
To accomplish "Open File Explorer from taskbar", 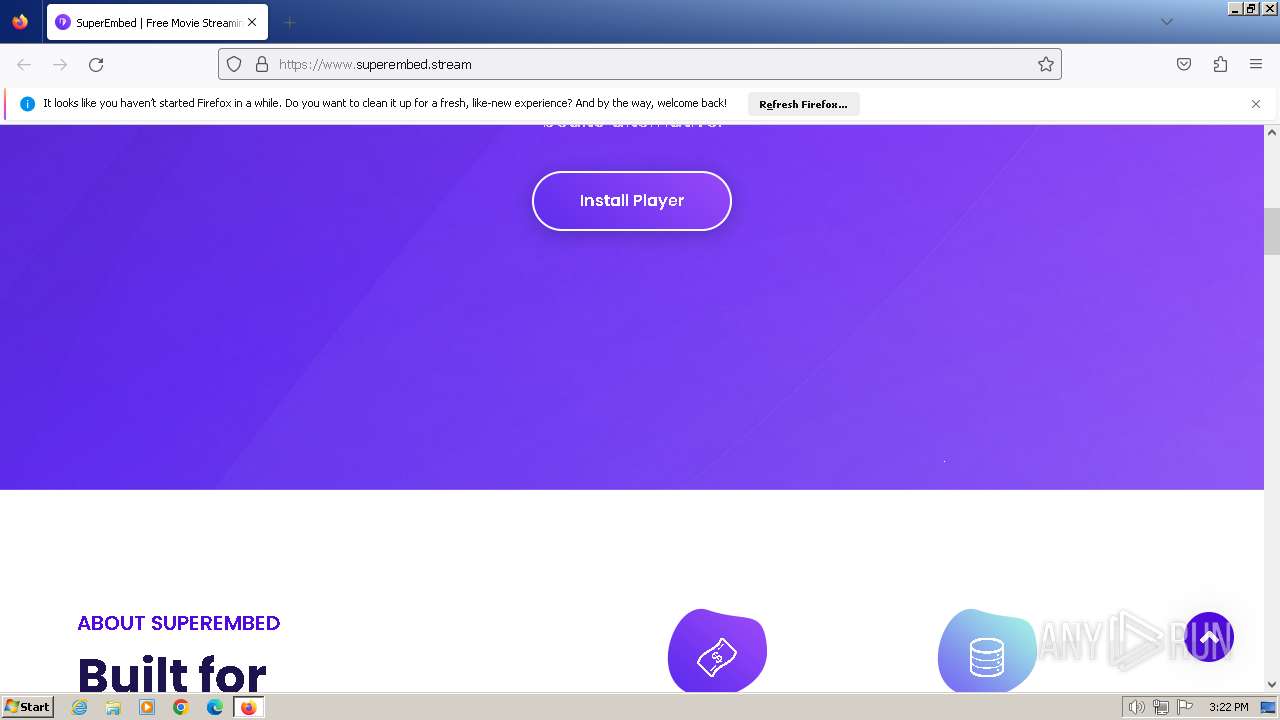I will pyautogui.click(x=113, y=707).
